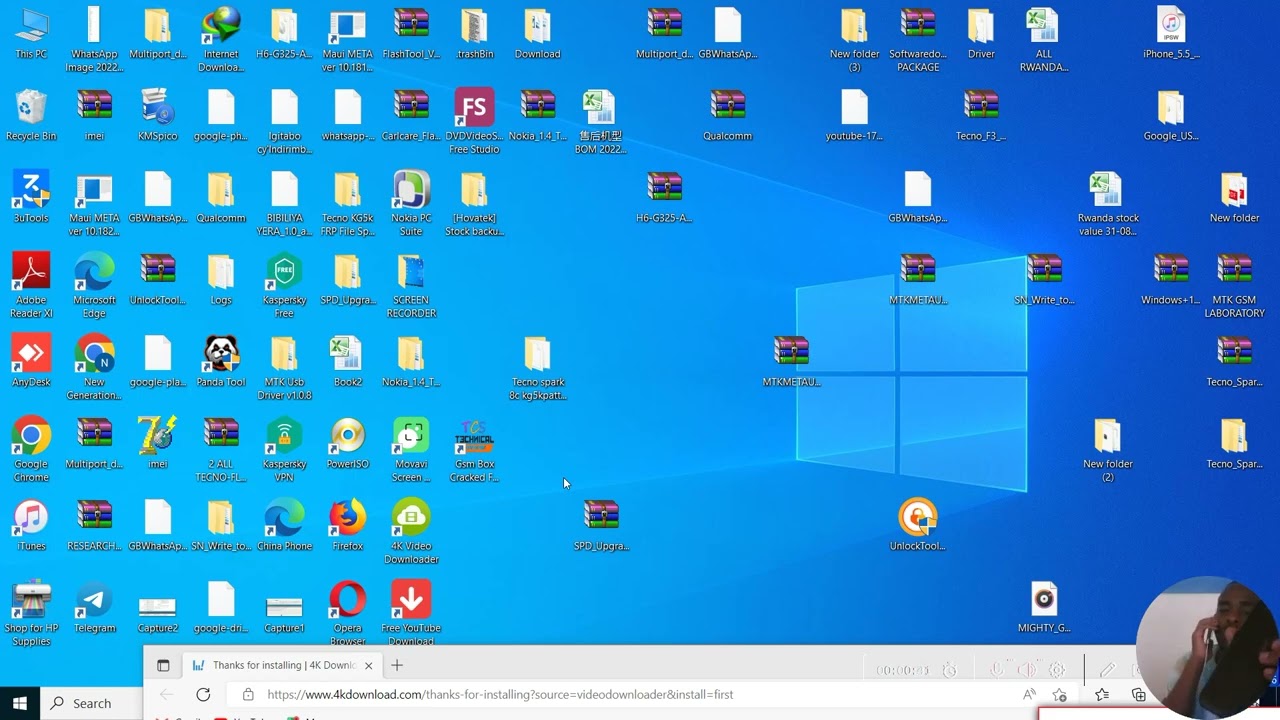The image size is (1280, 720).
Task: Select the New folder (3) icon
Action: [854, 39]
